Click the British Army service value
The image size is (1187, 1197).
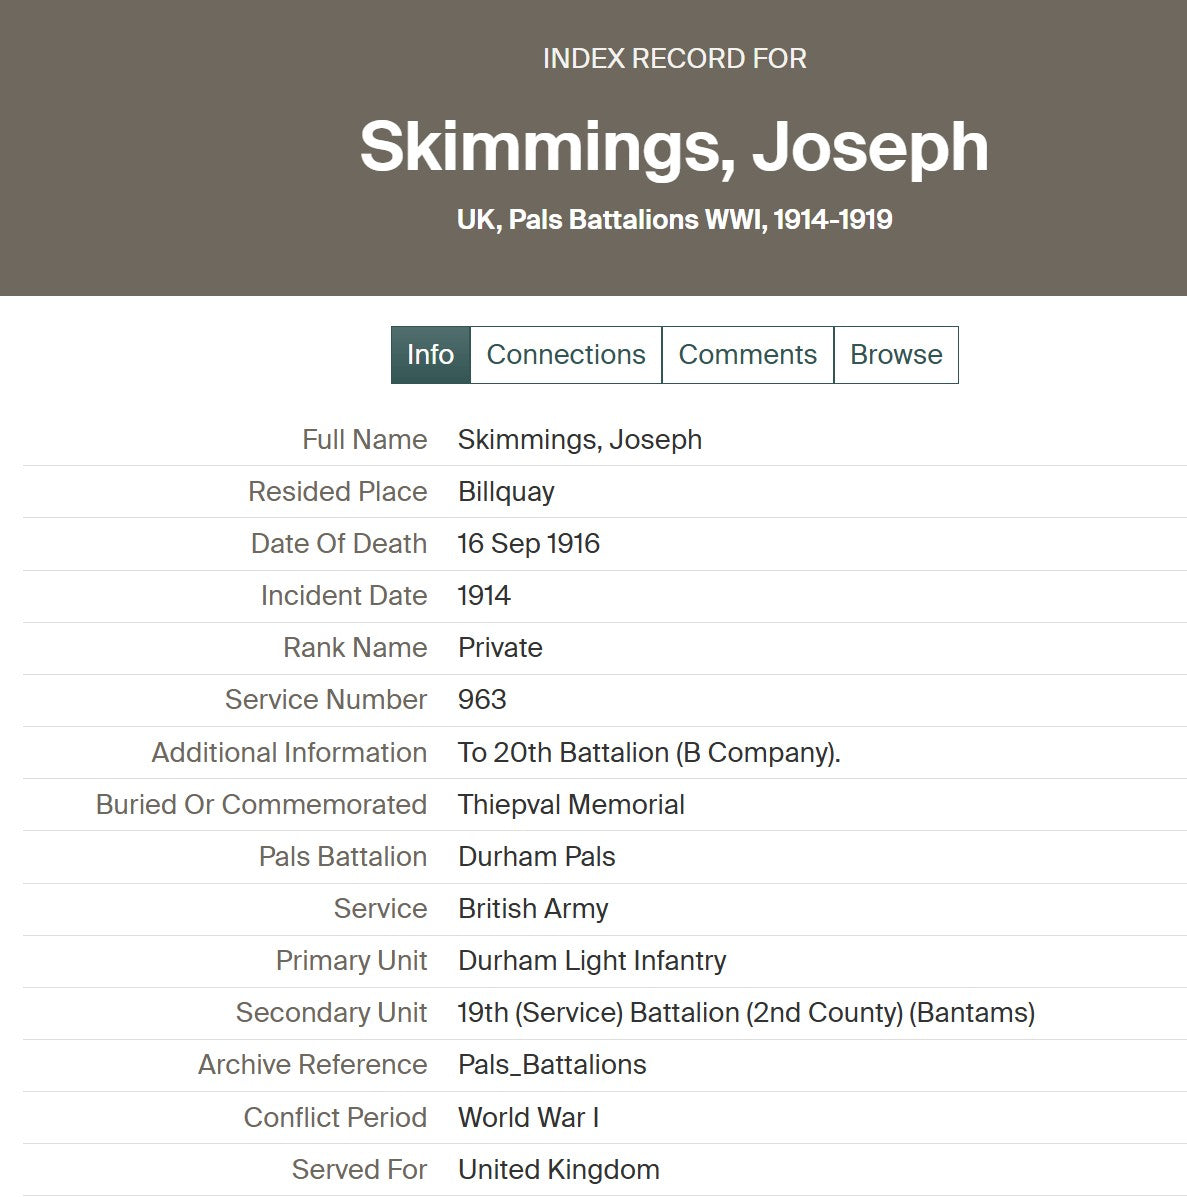tap(533, 909)
